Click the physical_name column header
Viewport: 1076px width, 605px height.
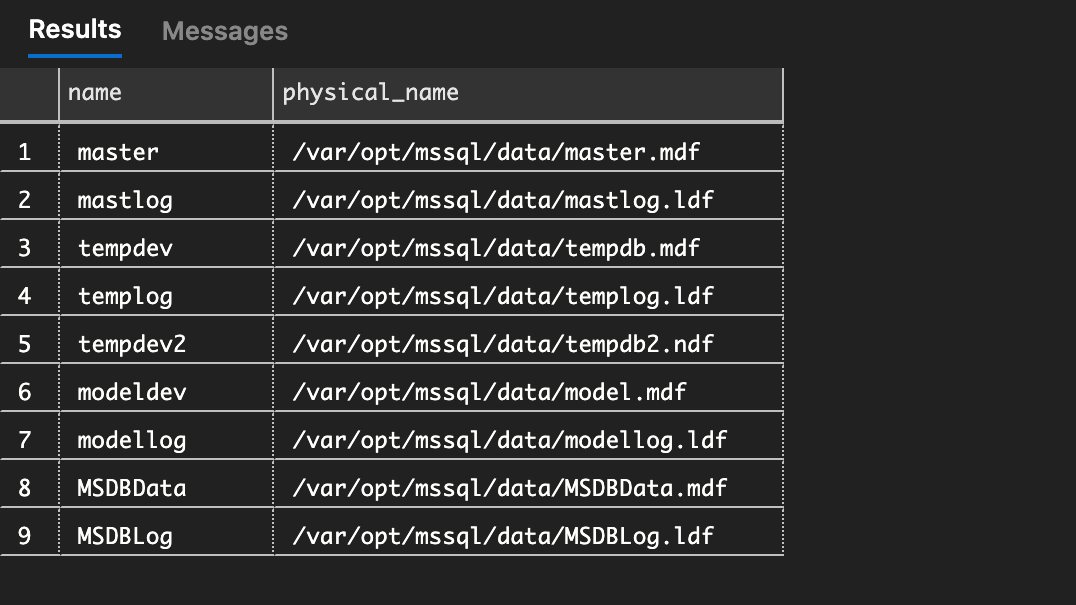pyautogui.click(x=527, y=93)
